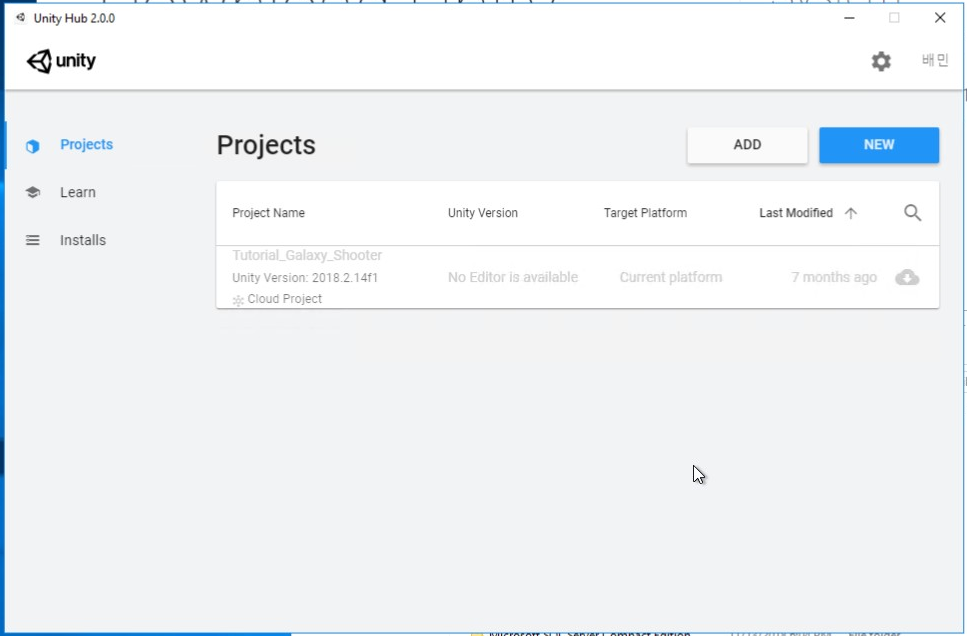Click the Current platform target selector
Image resolution: width=967 pixels, height=636 pixels.
671,278
